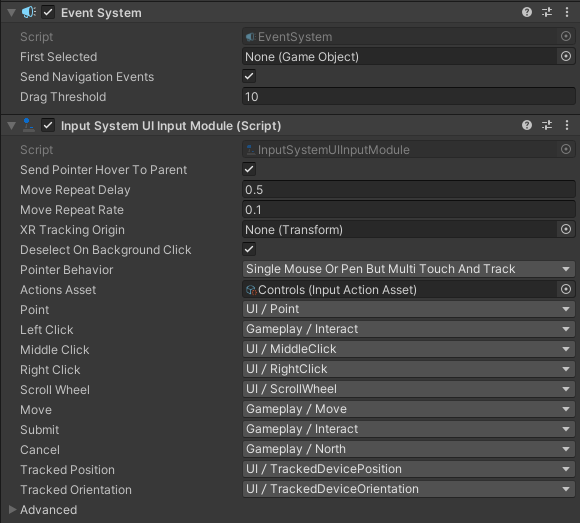Open Event System three-dot context menu

567,13
